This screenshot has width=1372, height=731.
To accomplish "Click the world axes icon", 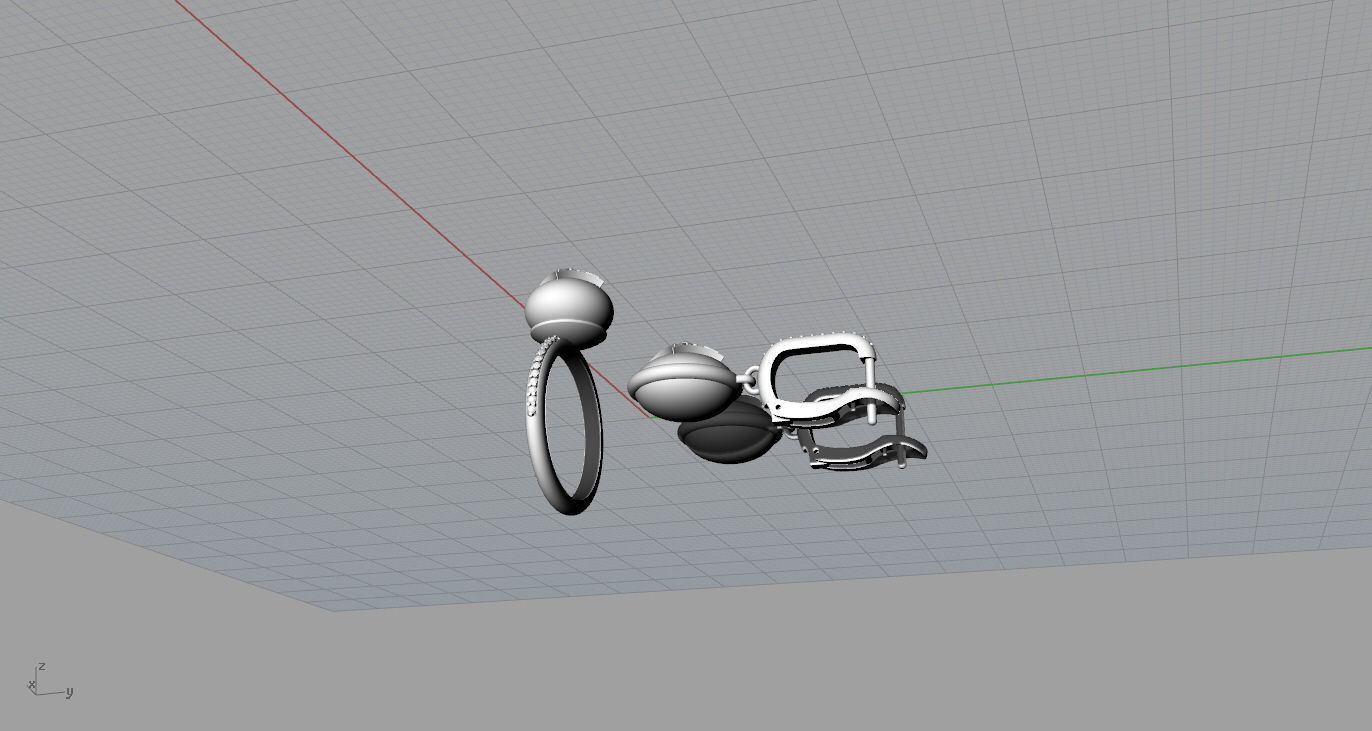I will tap(50, 680).
